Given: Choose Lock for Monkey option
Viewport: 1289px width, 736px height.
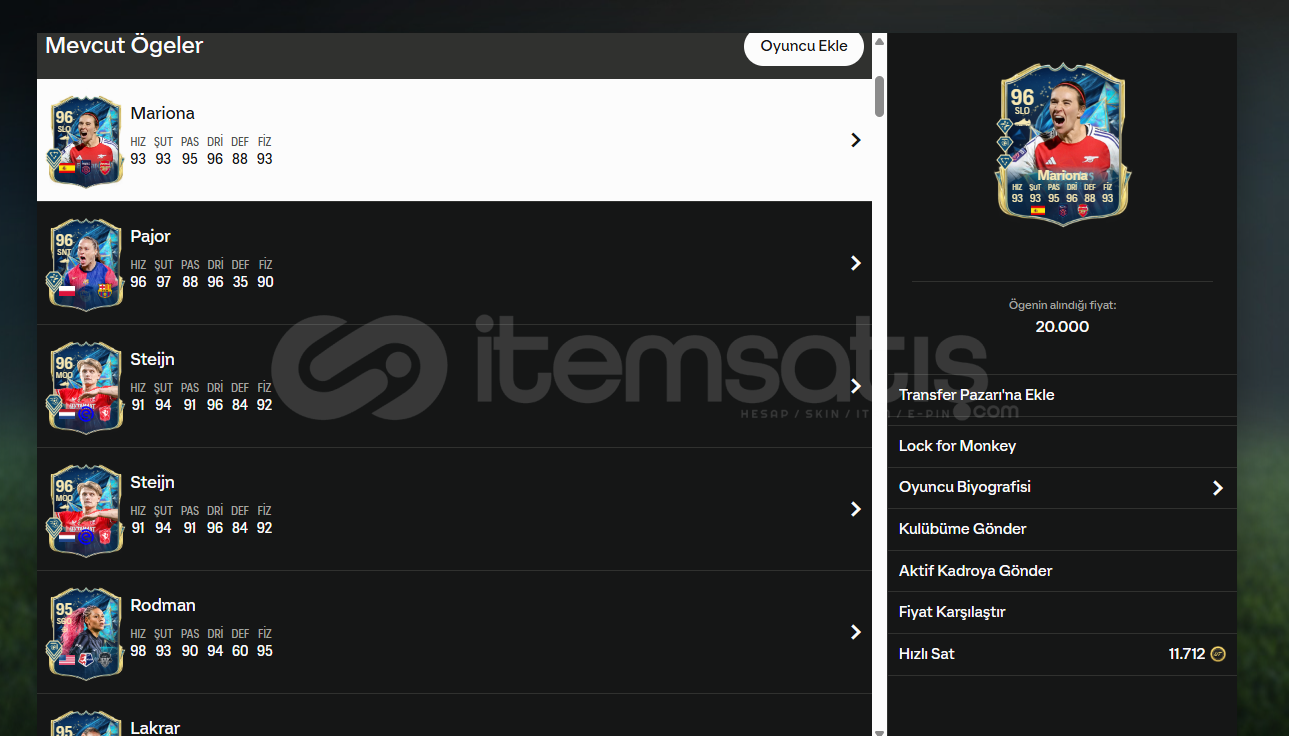Looking at the screenshot, I should [1062, 446].
